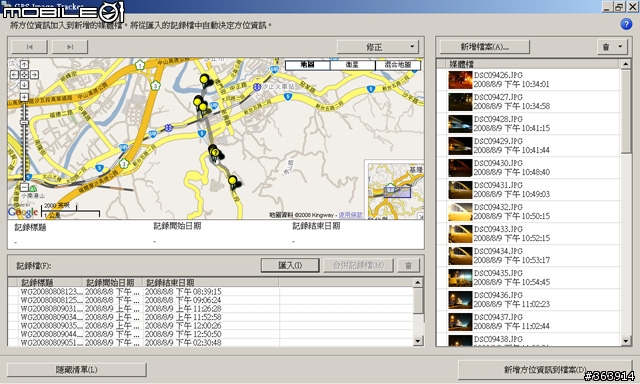The width and height of the screenshot is (640, 384).
Task: Select file name DSC09430.JPG
Action: pyautogui.click(x=498, y=163)
